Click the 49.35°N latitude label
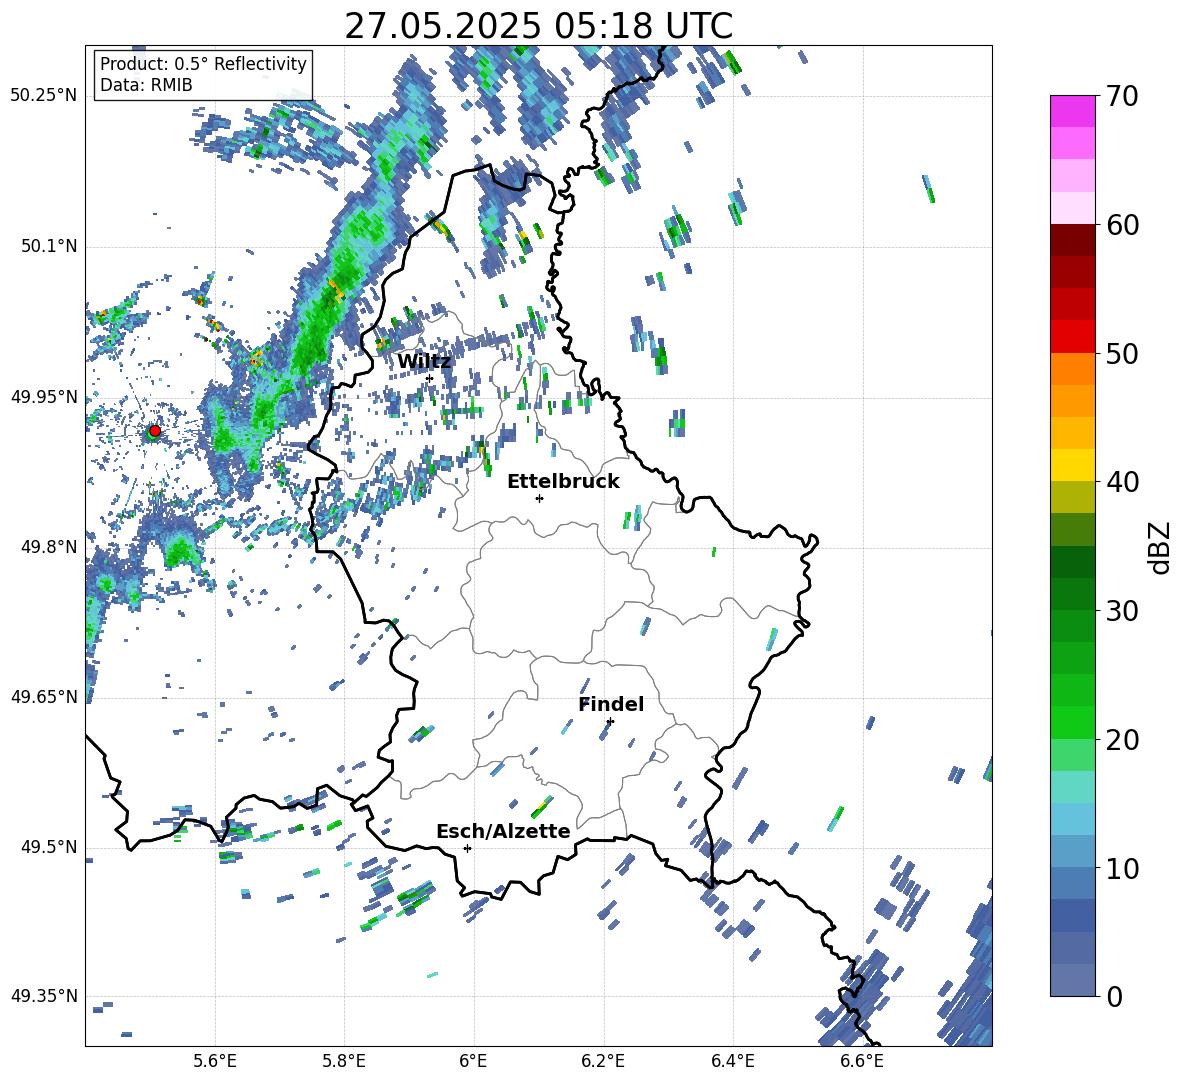This screenshot has width=1184, height=1081. coord(44,996)
